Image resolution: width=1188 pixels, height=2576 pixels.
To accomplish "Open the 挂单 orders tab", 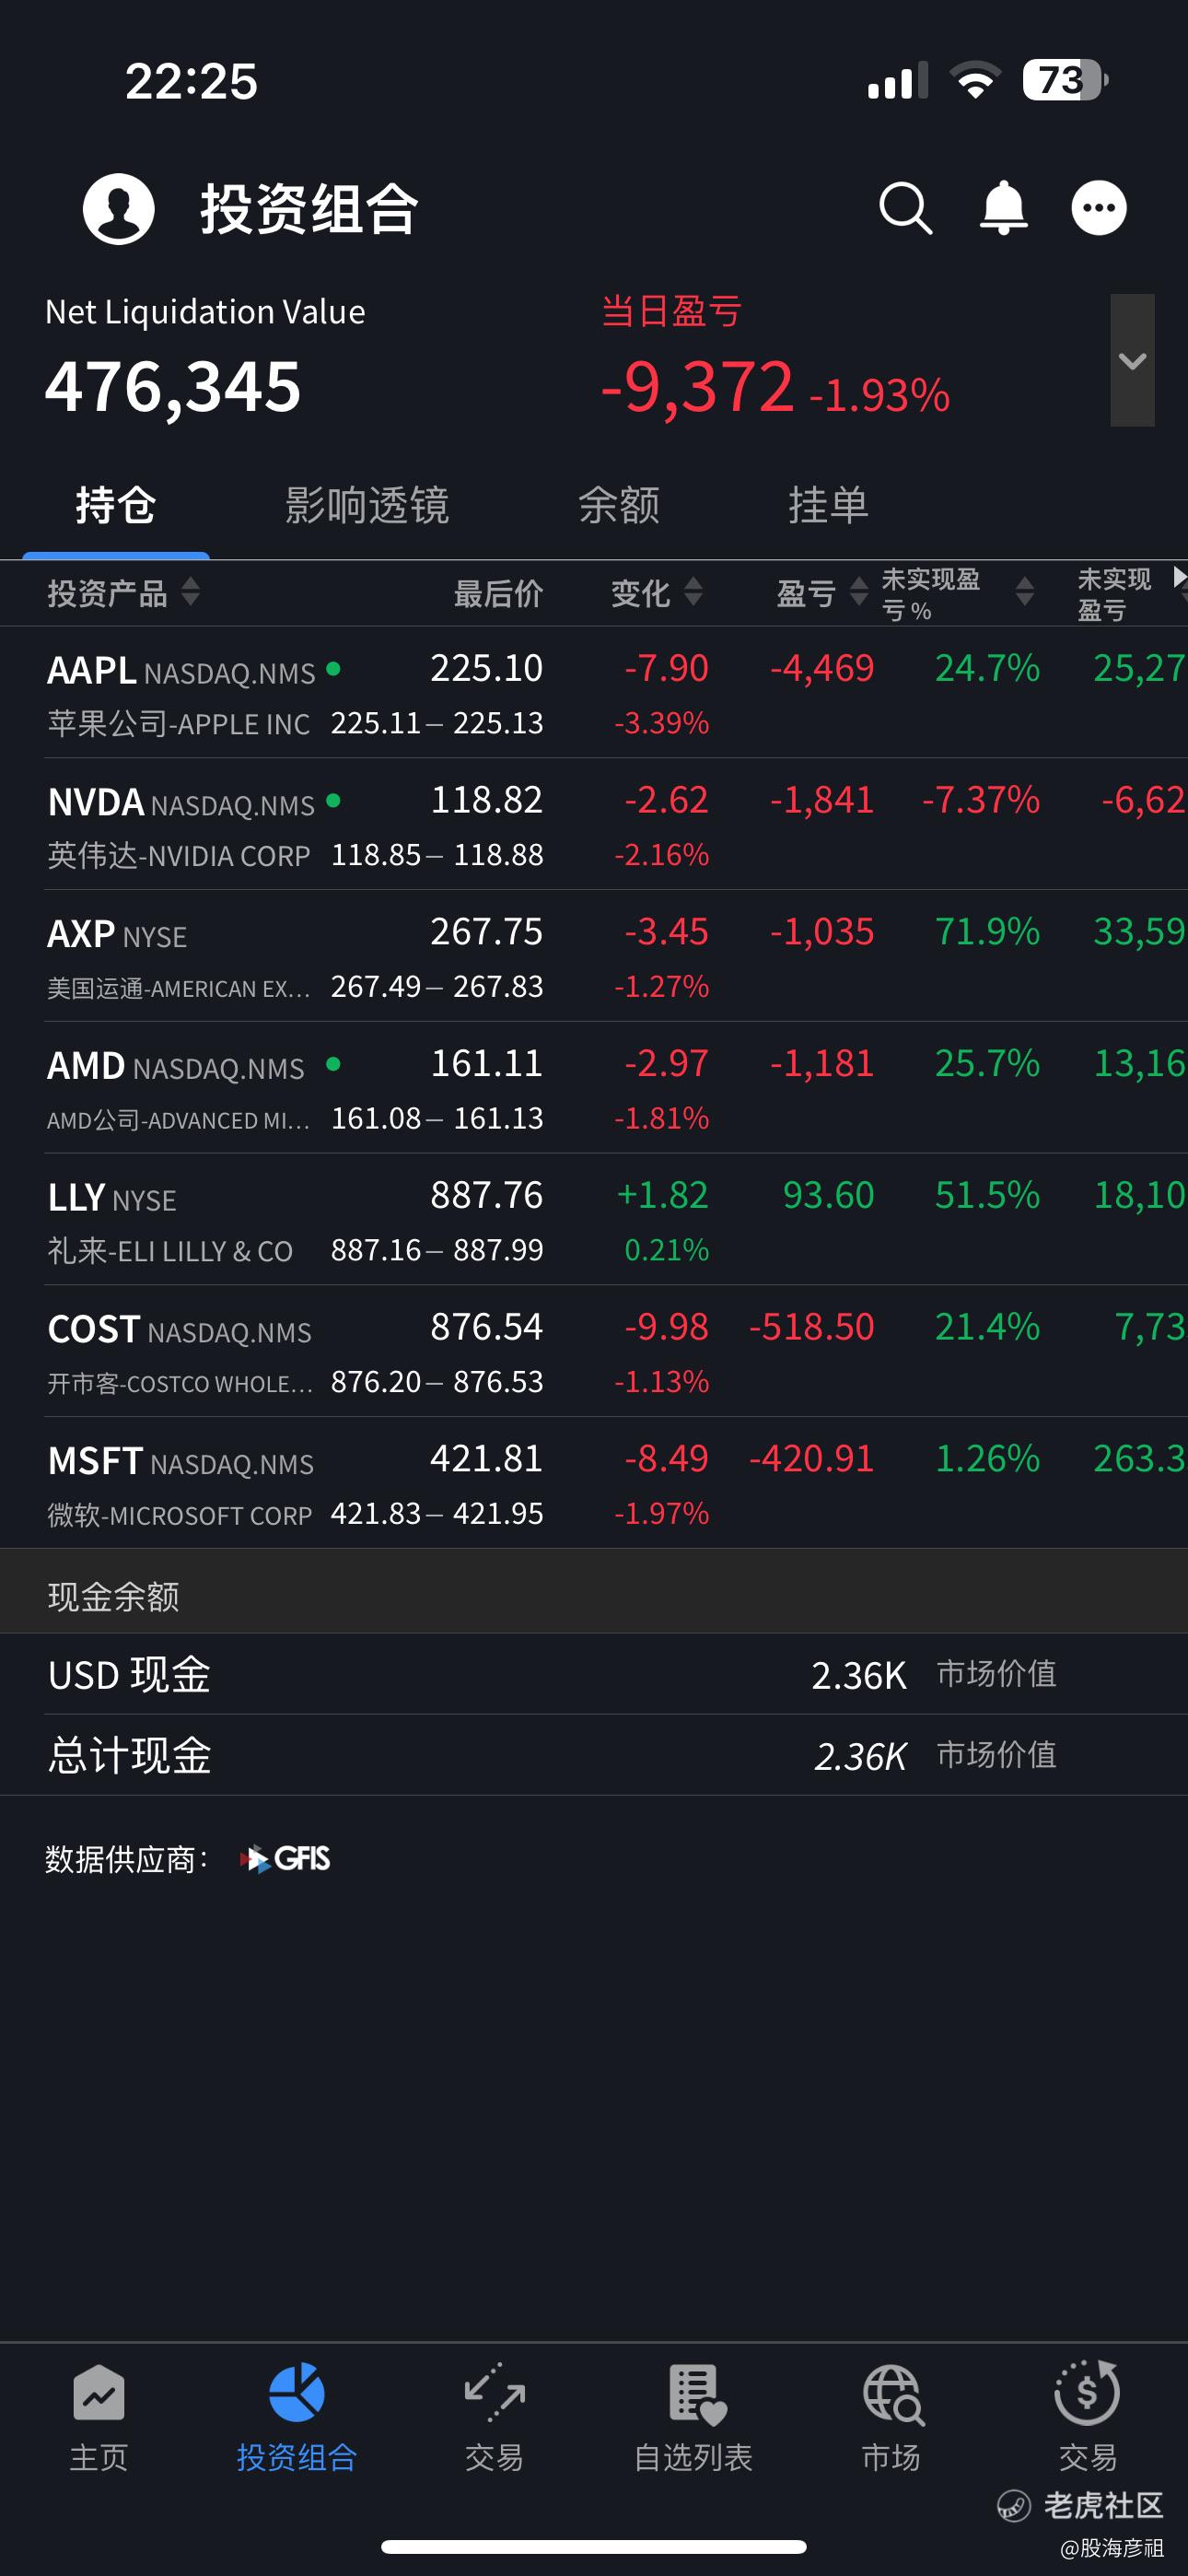I will point(828,505).
